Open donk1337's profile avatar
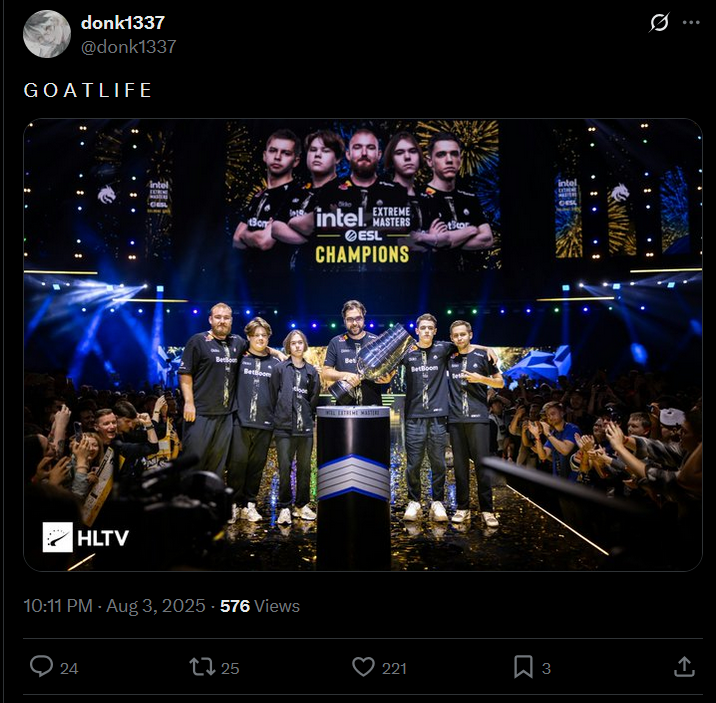The image size is (716, 703). [47, 34]
